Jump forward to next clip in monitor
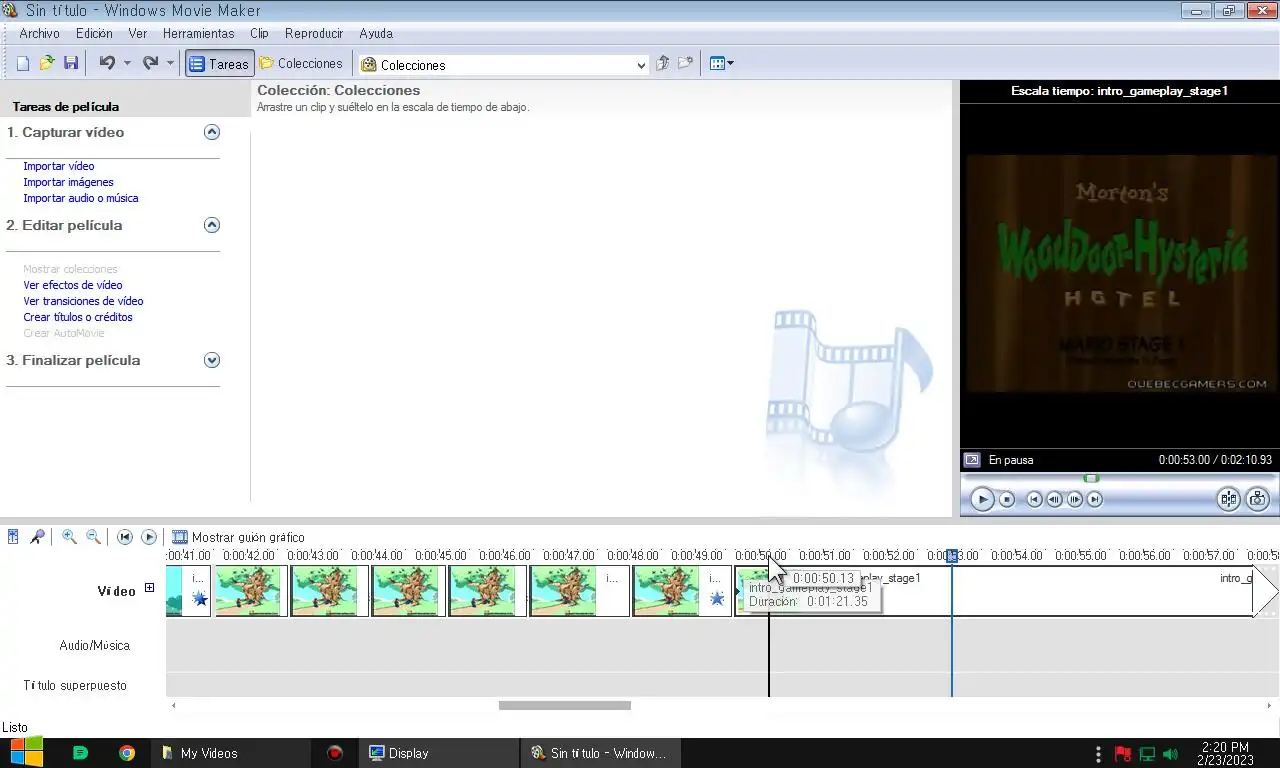 coord(1095,499)
